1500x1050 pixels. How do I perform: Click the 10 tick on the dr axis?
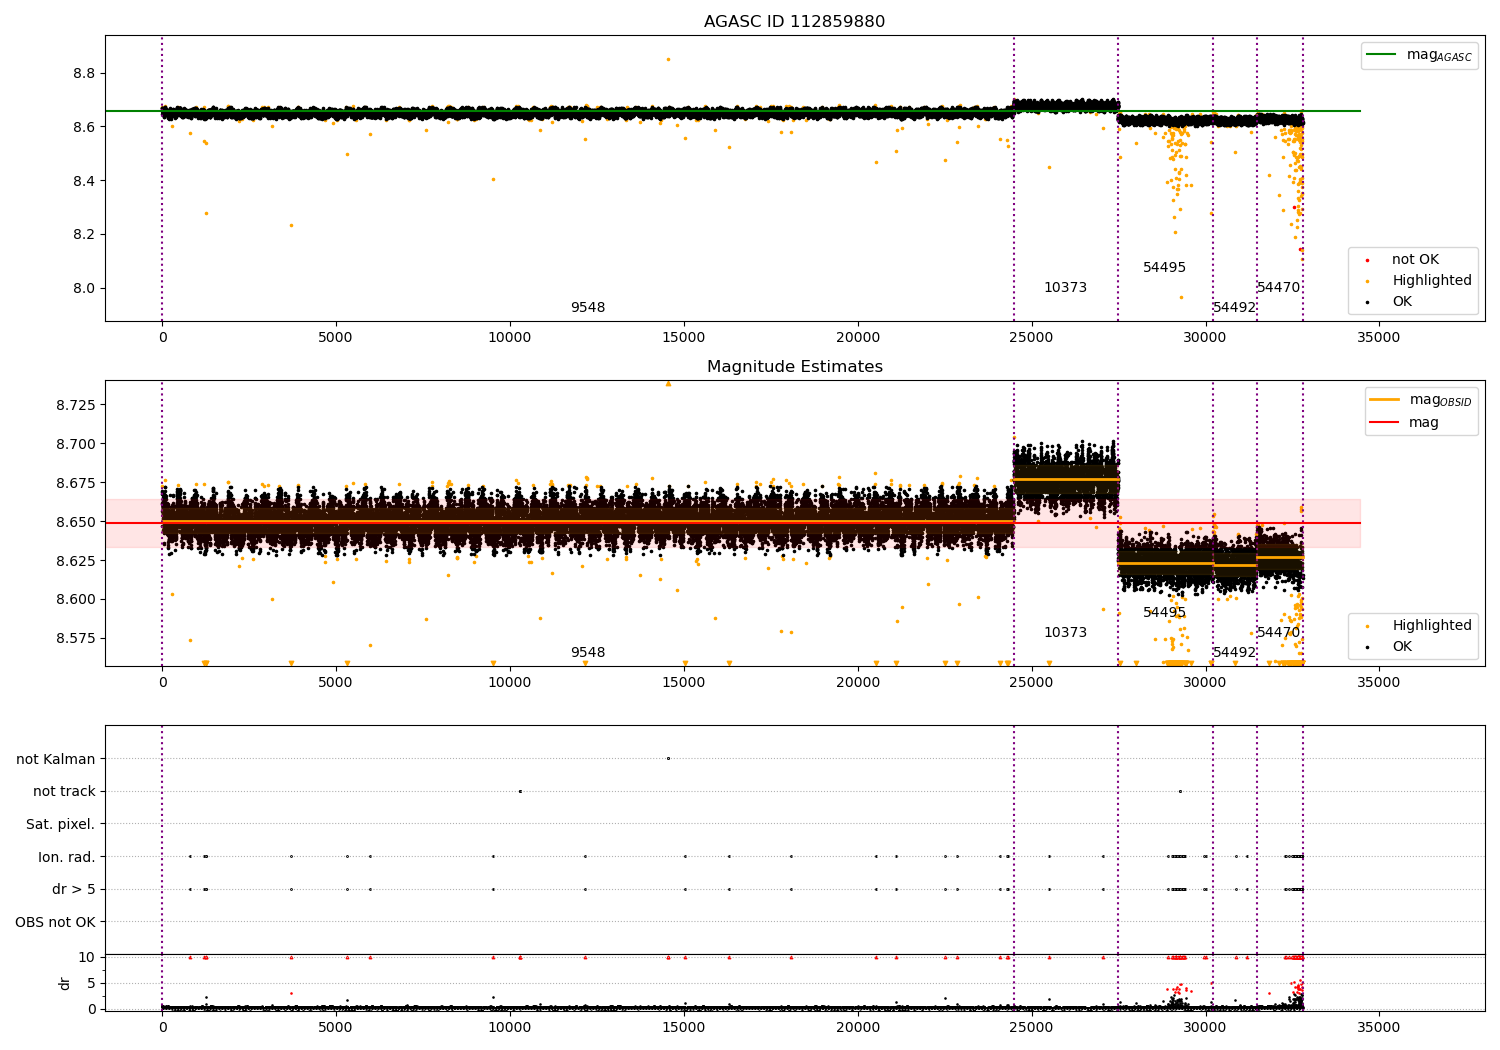(x=87, y=957)
